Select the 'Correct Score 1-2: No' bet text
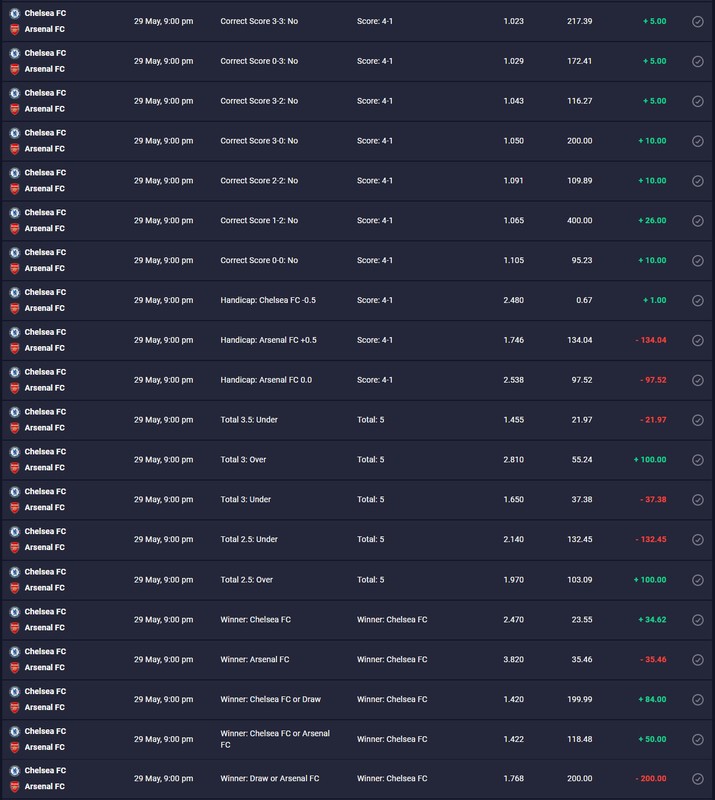The width and height of the screenshot is (715, 800). (259, 220)
